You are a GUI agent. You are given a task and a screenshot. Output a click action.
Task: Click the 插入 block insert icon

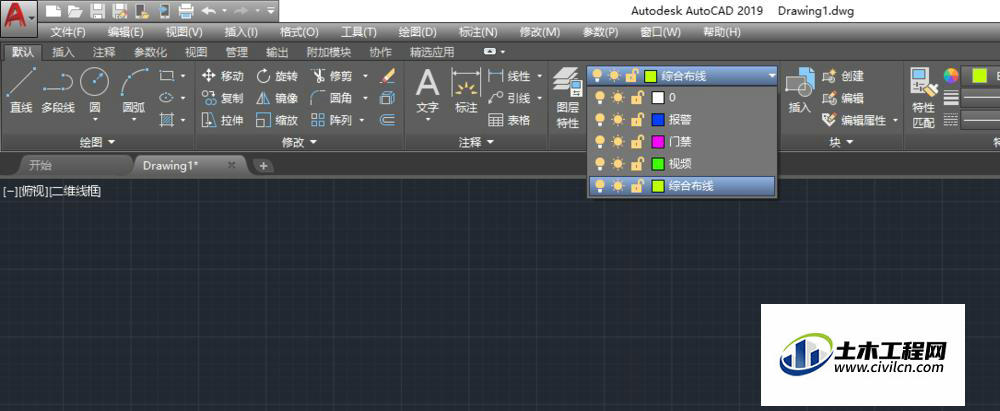[800, 91]
